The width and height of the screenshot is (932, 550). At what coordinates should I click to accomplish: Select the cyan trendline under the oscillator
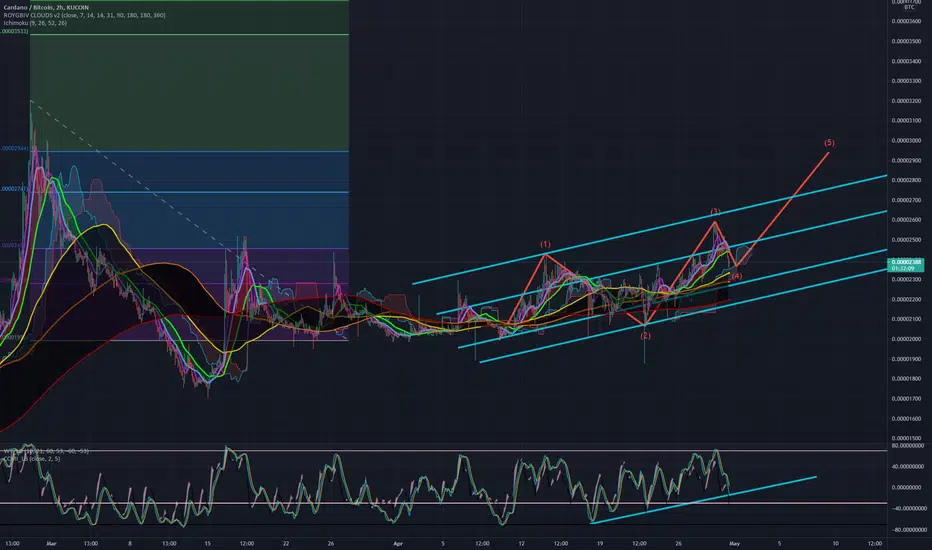(704, 500)
